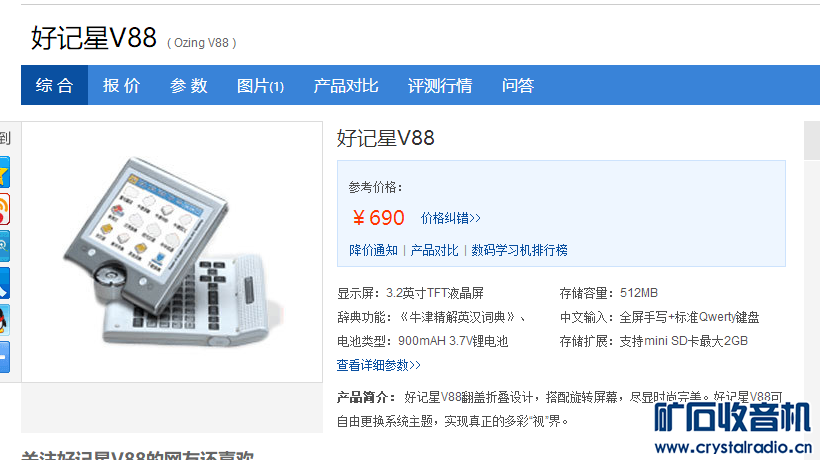The height and width of the screenshot is (460, 820).
Task: Open 产品对比 link under price
Action: [x=434, y=250]
